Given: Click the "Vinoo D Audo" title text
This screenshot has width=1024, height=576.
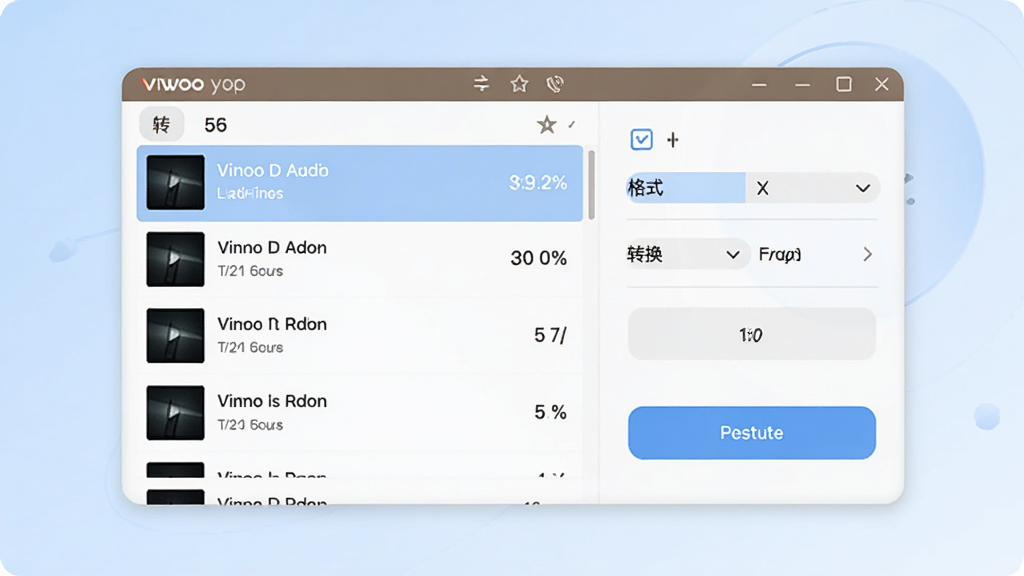Looking at the screenshot, I should click(x=272, y=170).
